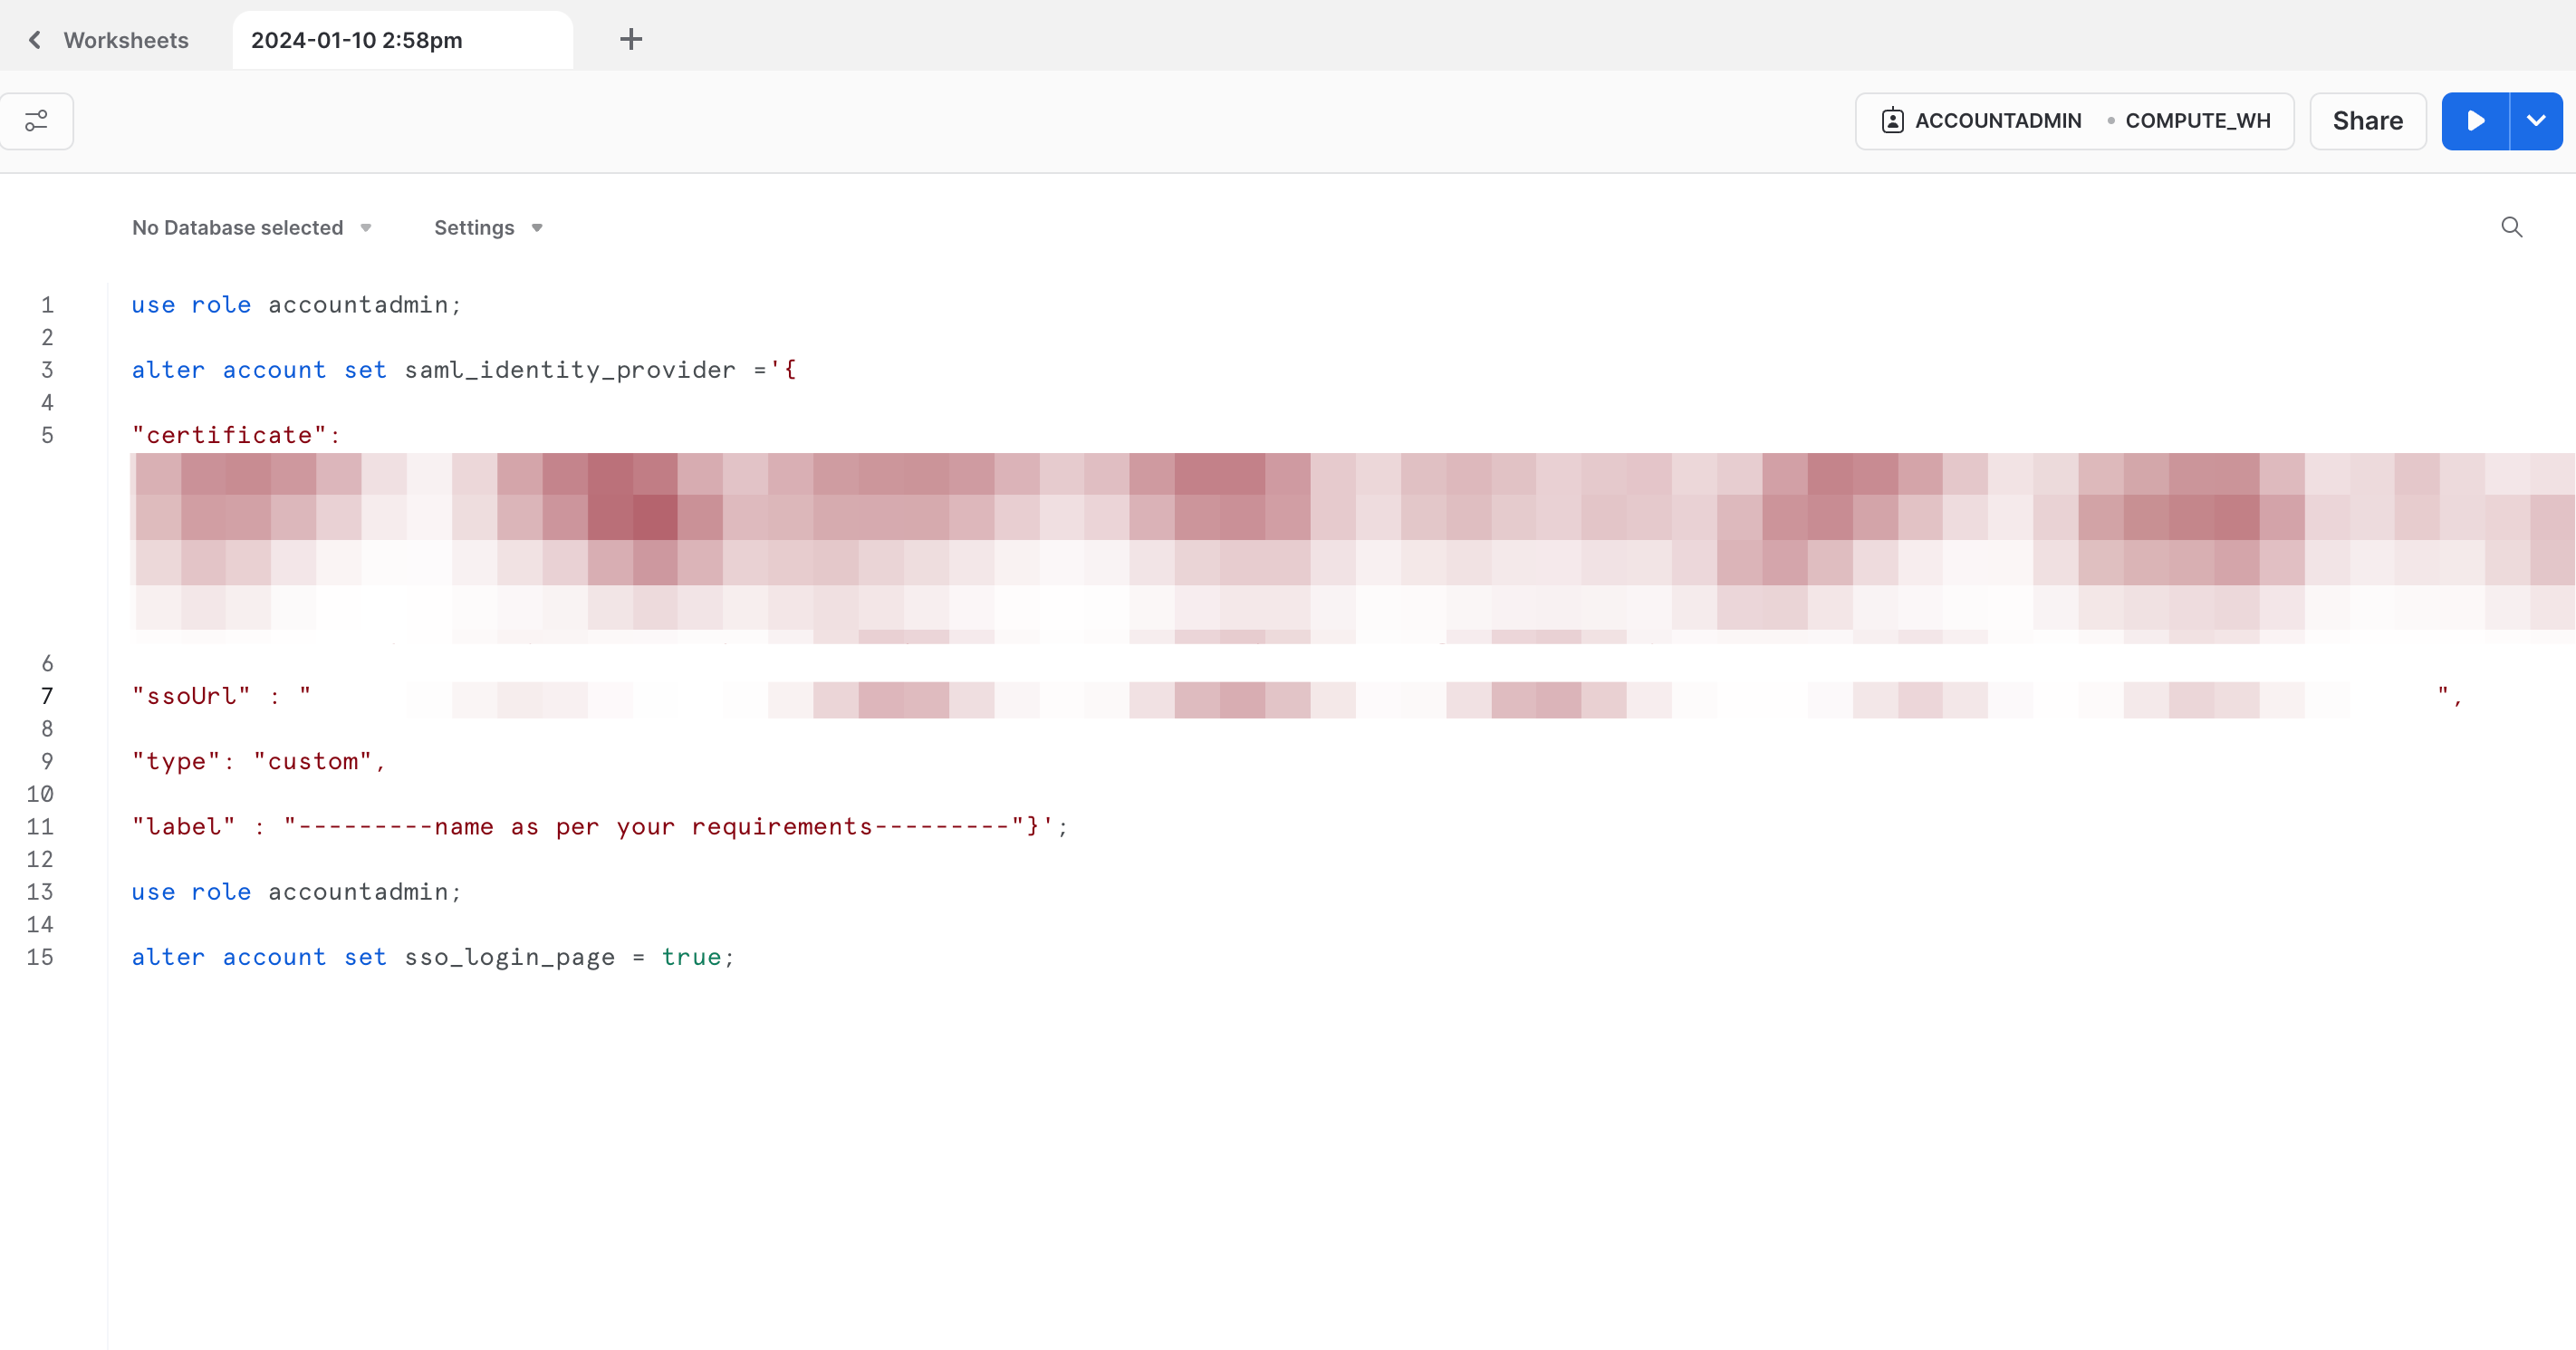Click 'alter account set' on line 3

pos(259,370)
